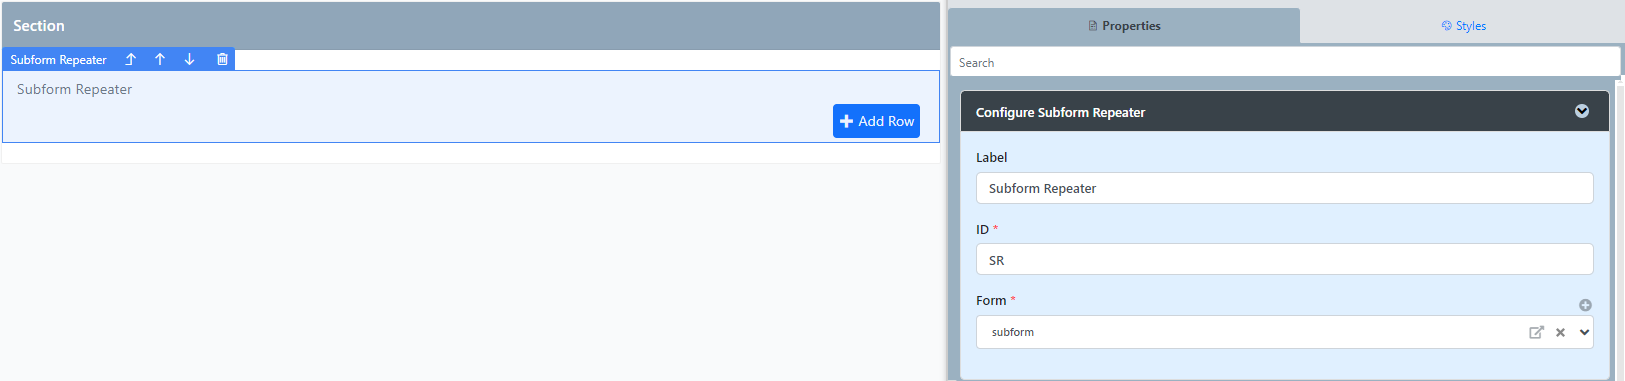
Task: Click the Add Row button
Action: (x=876, y=121)
